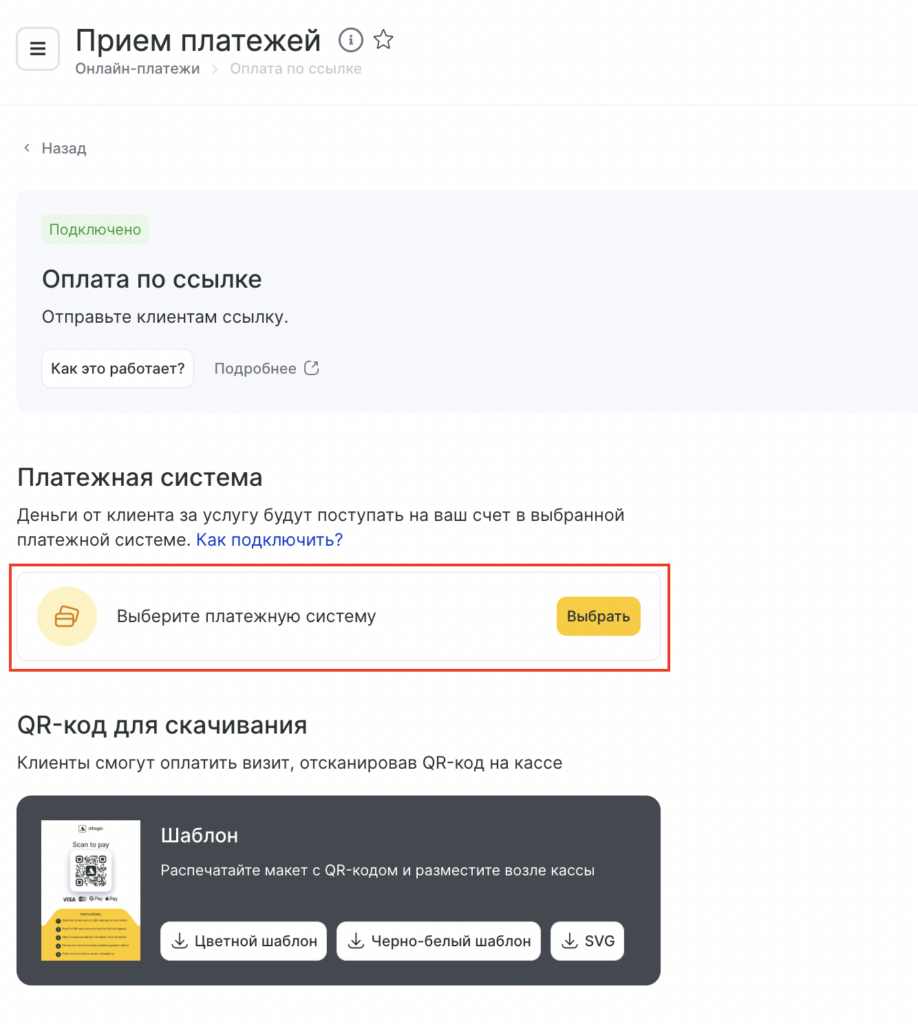Screen dimensions: 918x1024
Task: Open the QR-code template preview thumbnail
Action: 90,890
